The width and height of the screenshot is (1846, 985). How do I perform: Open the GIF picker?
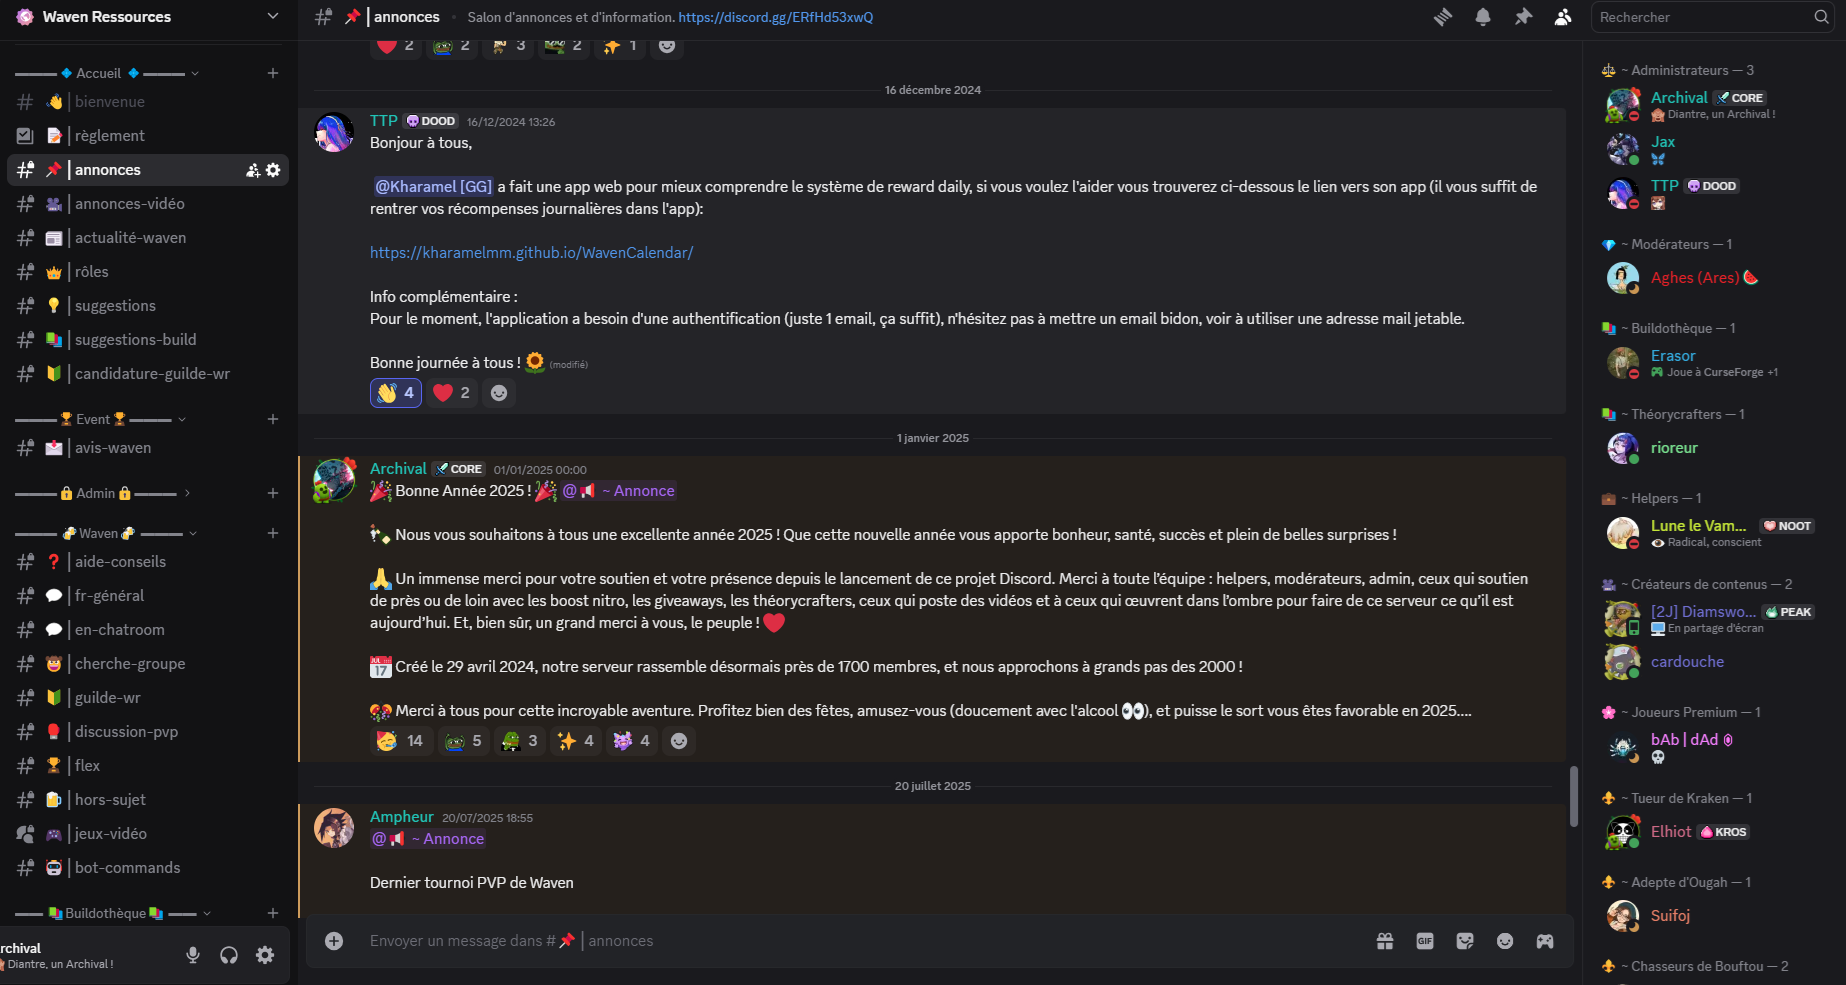1425,941
